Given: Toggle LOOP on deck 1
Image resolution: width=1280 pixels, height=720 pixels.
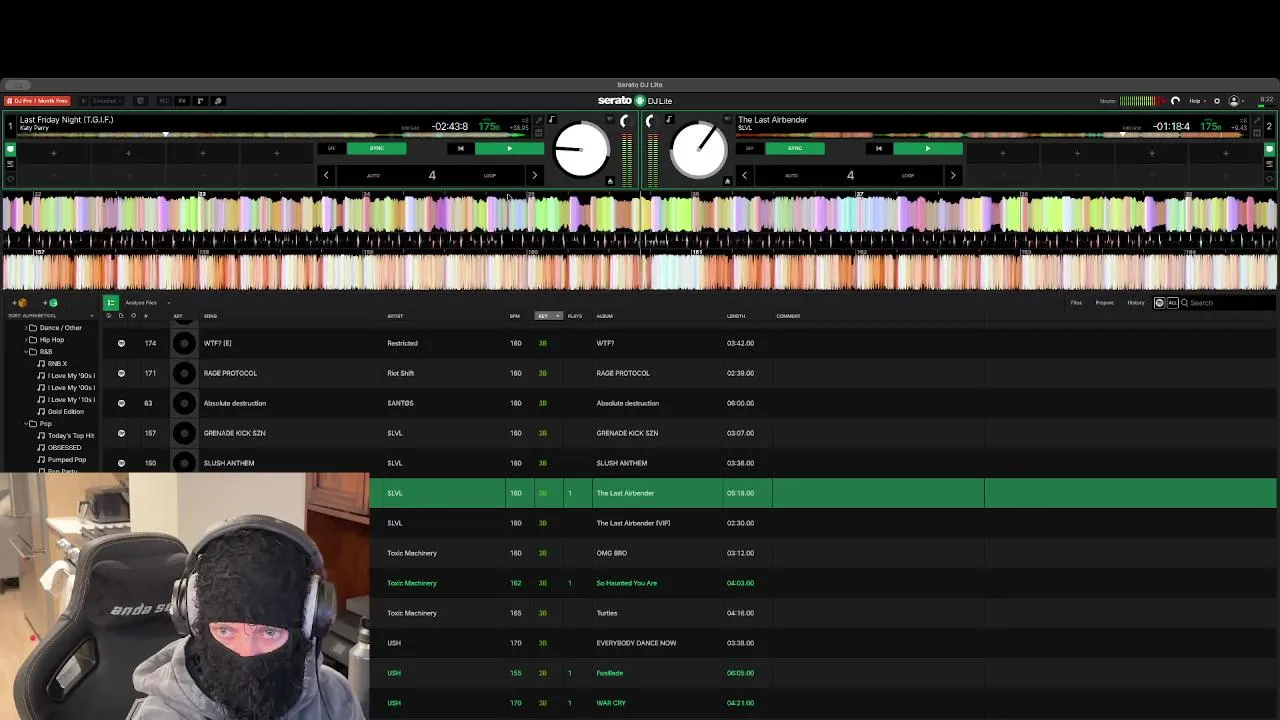Looking at the screenshot, I should [x=490, y=175].
